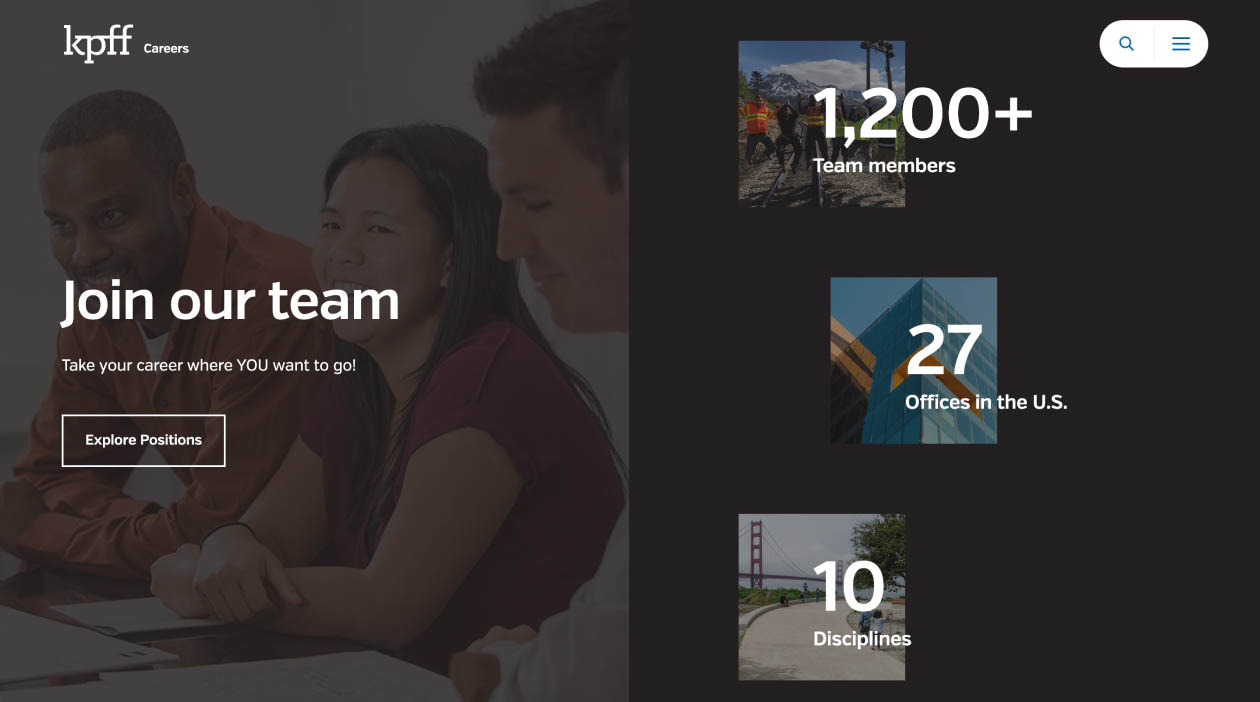Click the "Offices in the U.S." label
Viewport: 1260px width, 702px height.
986,402
